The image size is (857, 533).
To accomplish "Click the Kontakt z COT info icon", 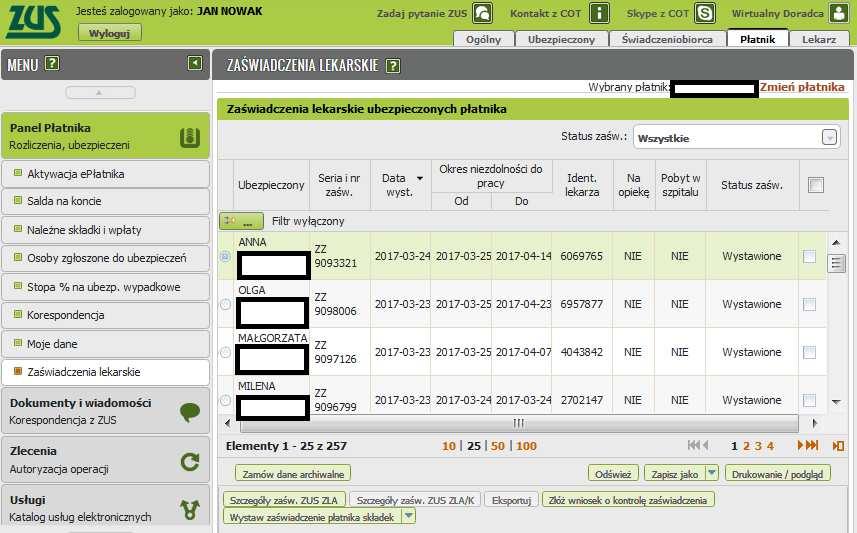I will [x=599, y=13].
